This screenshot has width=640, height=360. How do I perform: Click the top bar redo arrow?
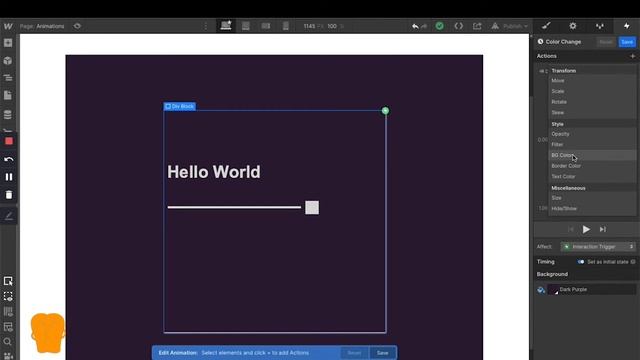424,26
